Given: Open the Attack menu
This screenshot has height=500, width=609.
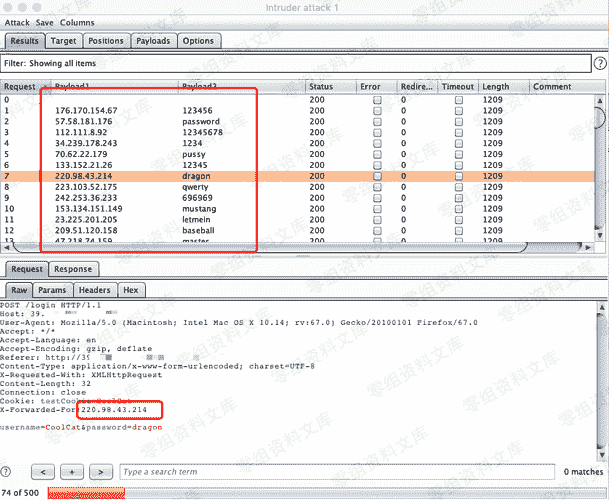Looking at the screenshot, I should click(x=17, y=21).
